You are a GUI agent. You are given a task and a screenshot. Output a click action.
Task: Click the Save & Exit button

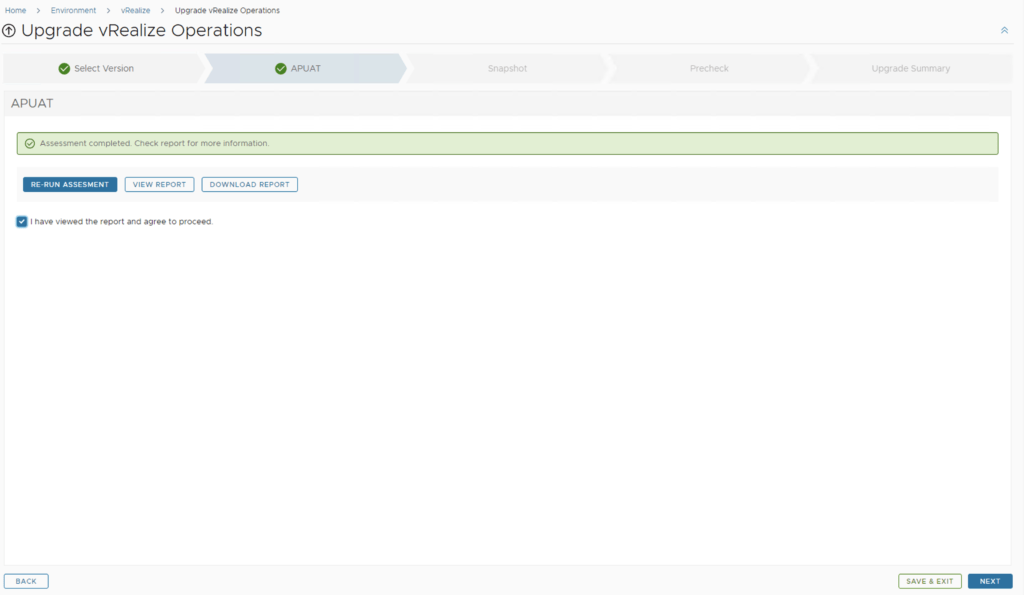929,581
